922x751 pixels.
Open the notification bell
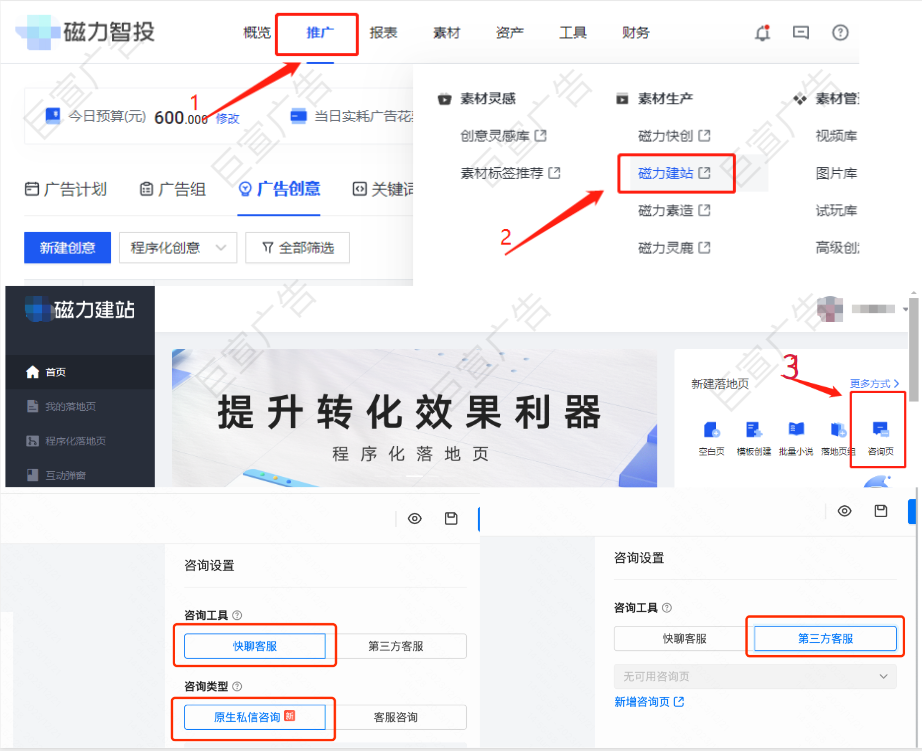pos(761,33)
